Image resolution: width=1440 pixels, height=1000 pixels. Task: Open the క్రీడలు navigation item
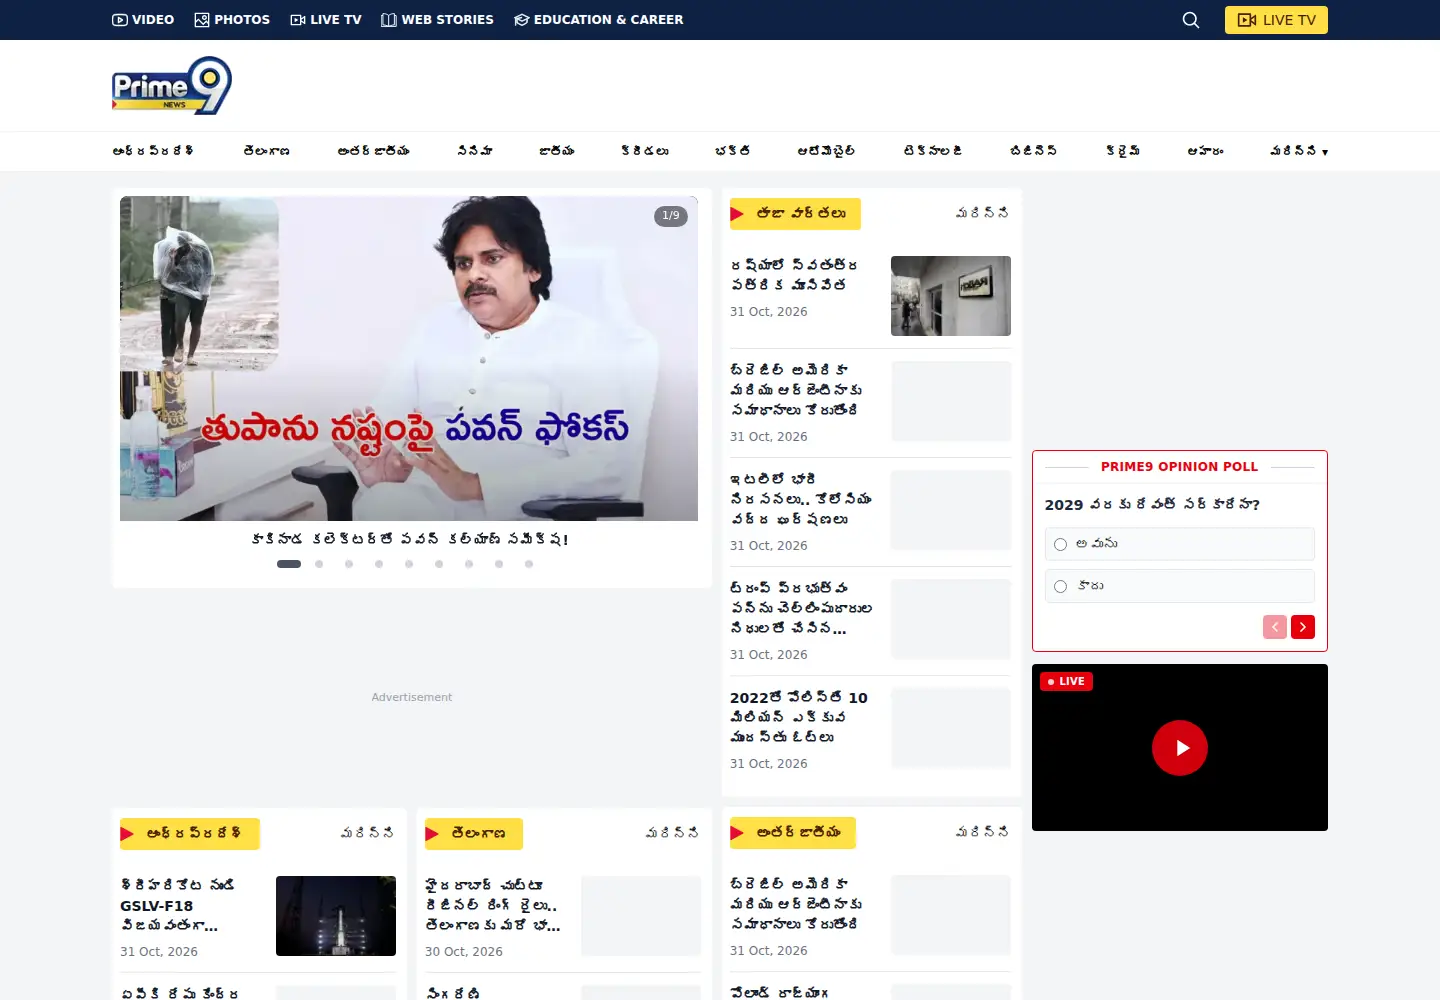pos(645,151)
